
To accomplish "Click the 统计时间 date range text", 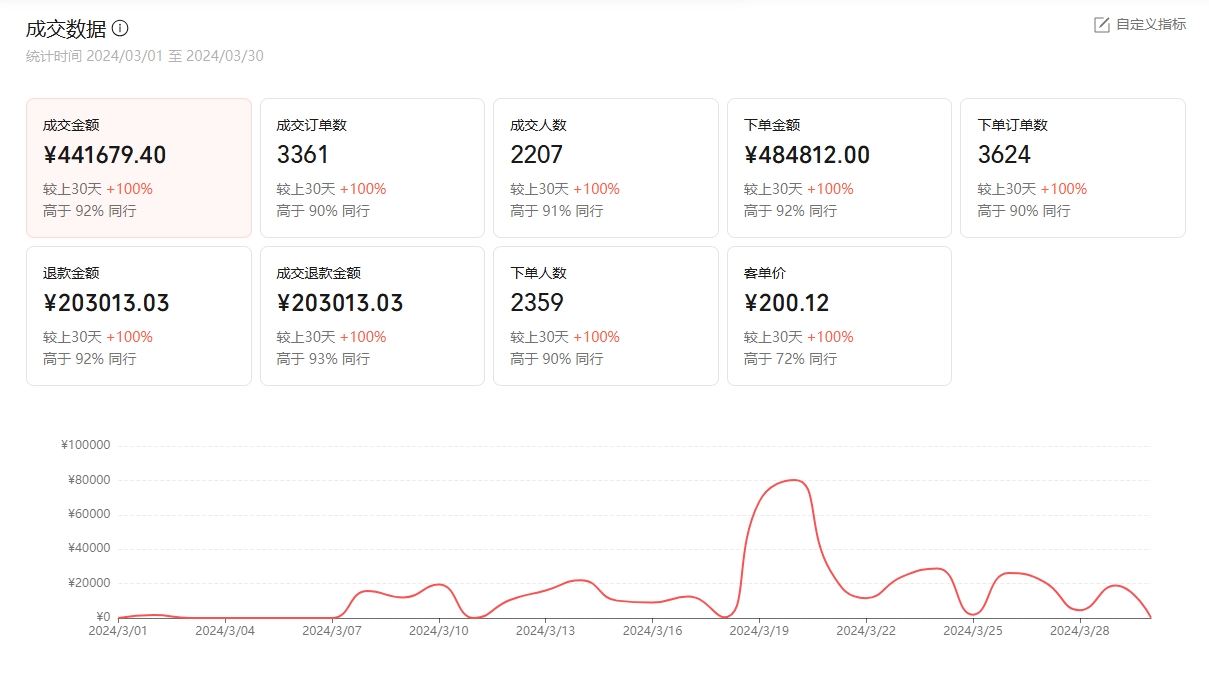I will point(145,56).
